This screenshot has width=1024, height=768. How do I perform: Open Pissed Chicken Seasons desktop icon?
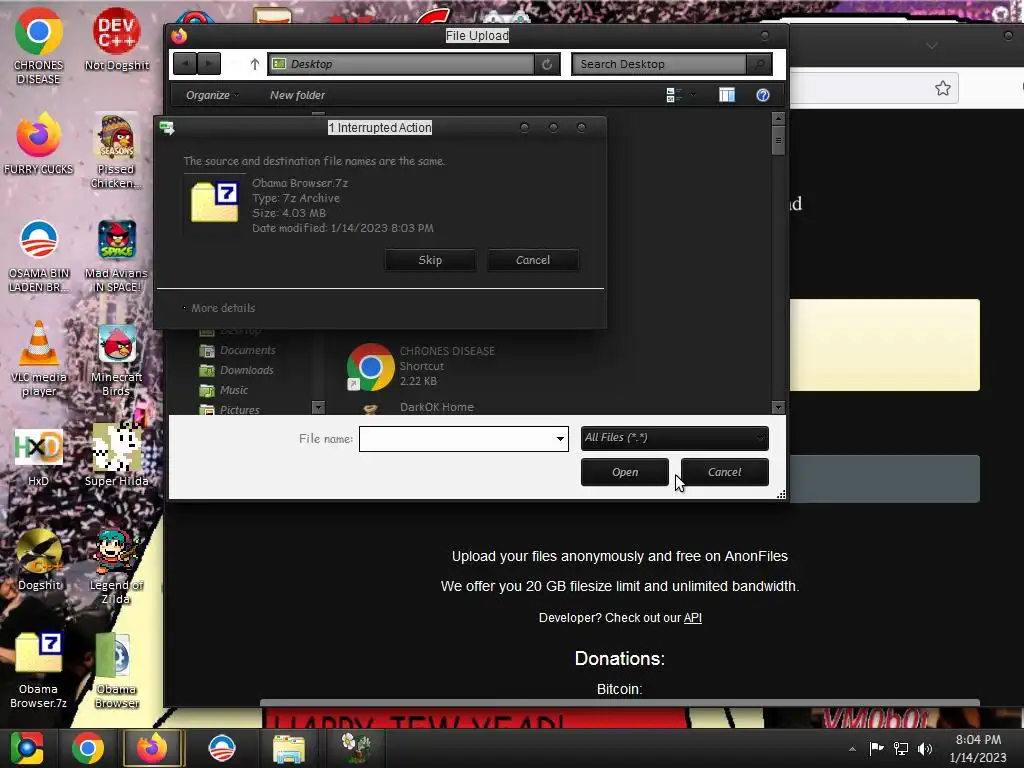click(116, 151)
